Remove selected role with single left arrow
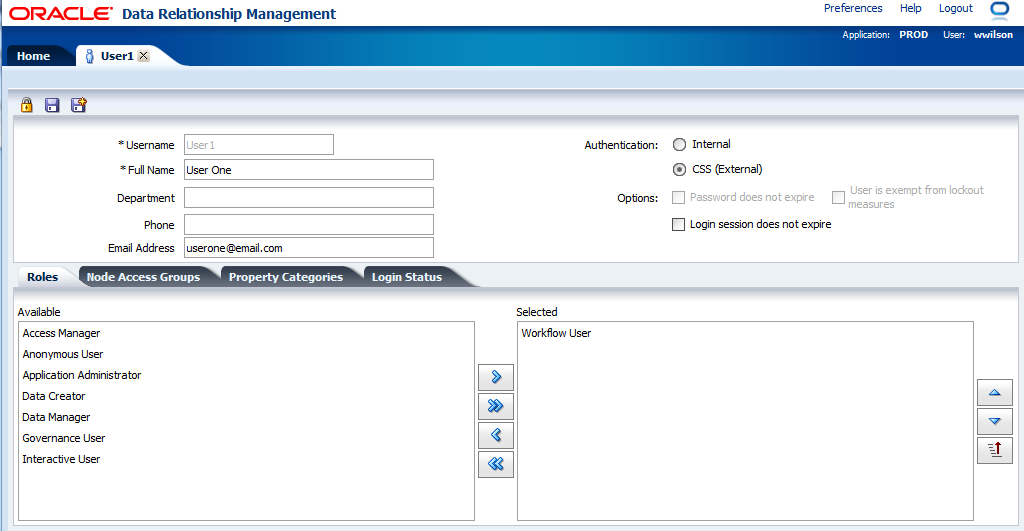The width and height of the screenshot is (1024, 531). pos(495,435)
